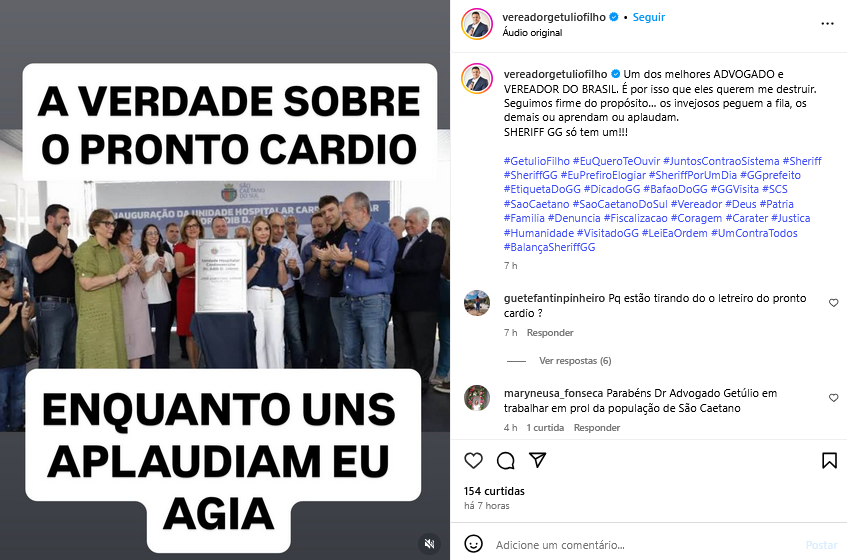Screen dimensions: 847x560
Task: Unmute the video sound icon
Action: (429, 543)
